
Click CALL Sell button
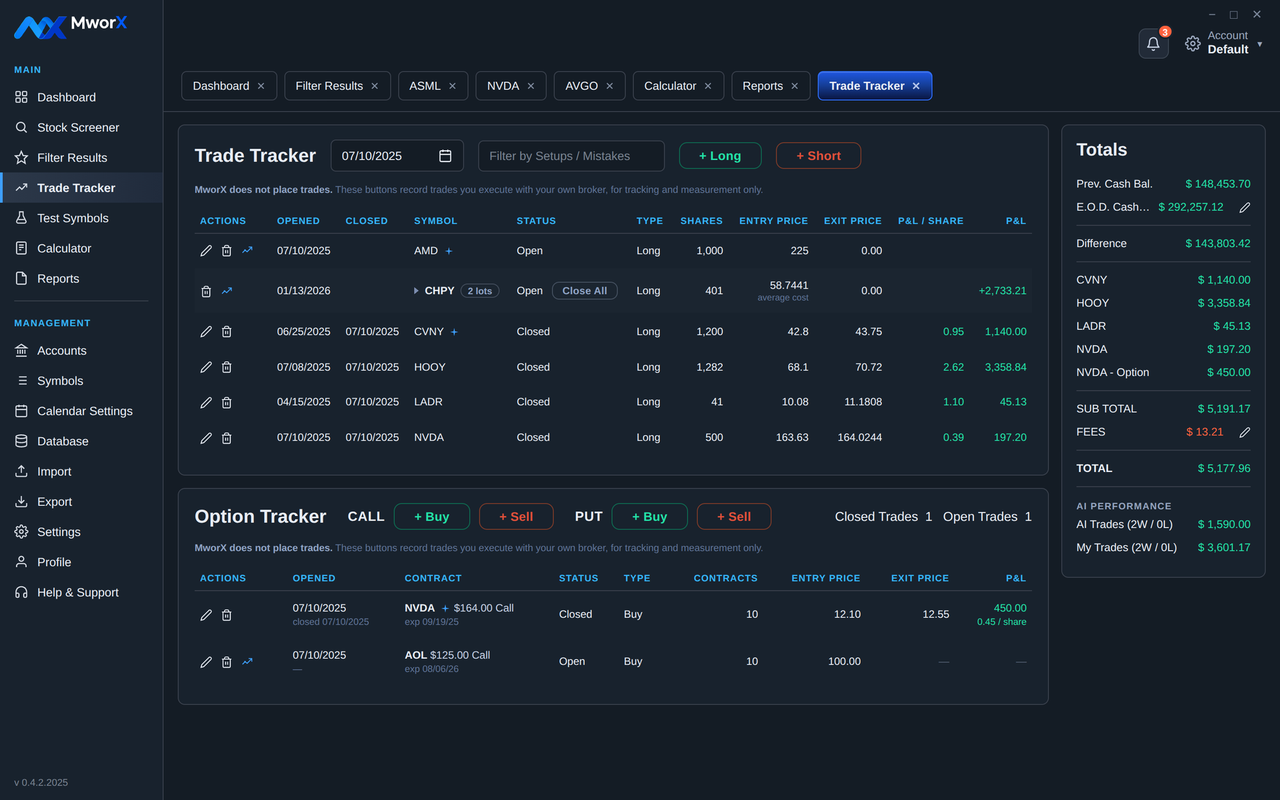[x=516, y=517]
